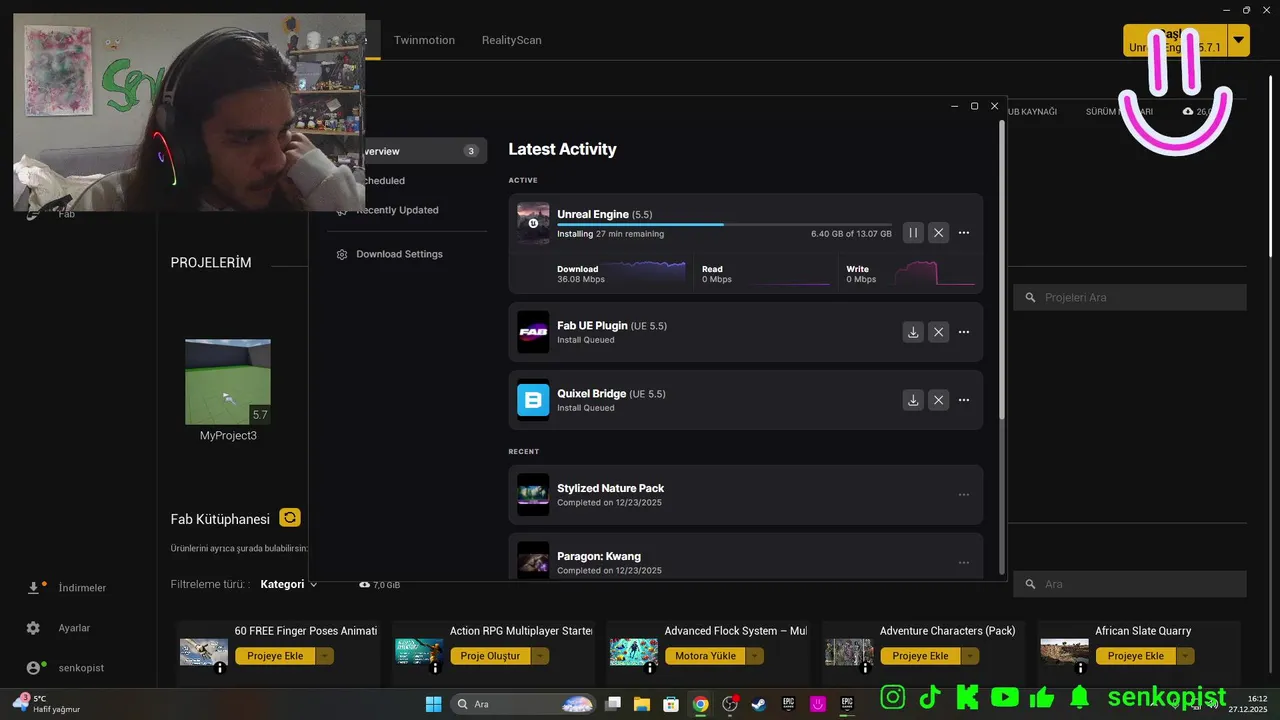
Task: Open the Kategori filter dropdown
Action: tap(288, 584)
